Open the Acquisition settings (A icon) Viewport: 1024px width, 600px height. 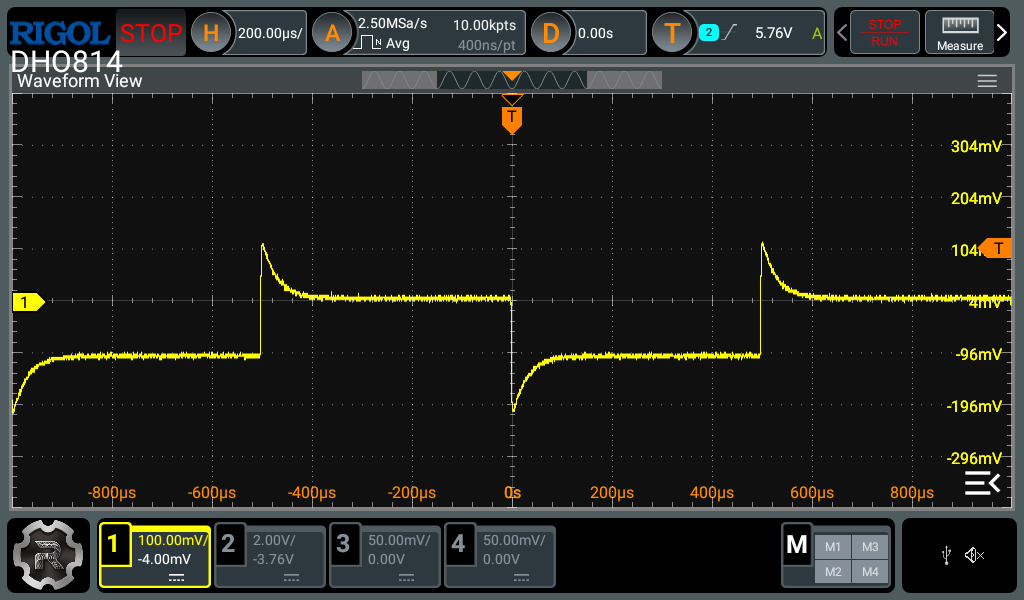pyautogui.click(x=332, y=33)
